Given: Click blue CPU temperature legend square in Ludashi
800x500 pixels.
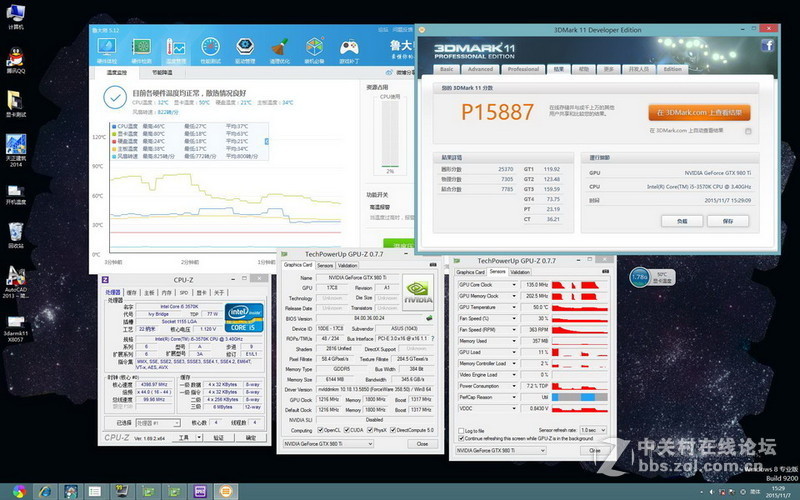Looking at the screenshot, I should pyautogui.click(x=114, y=126).
